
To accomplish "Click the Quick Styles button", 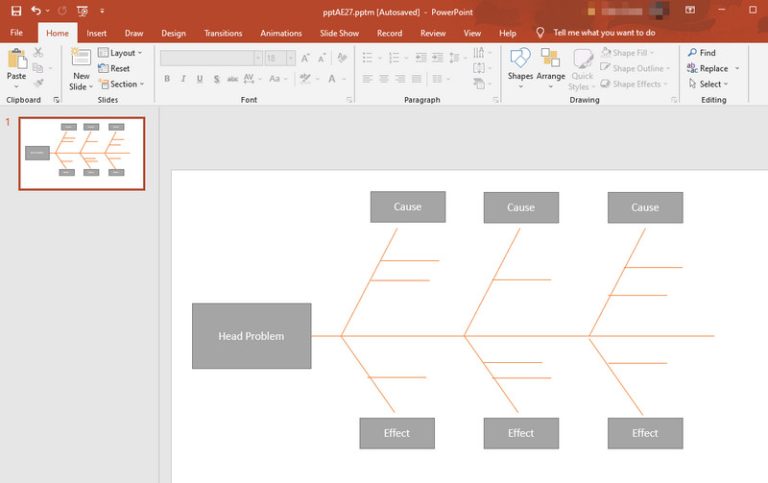I will pyautogui.click(x=582, y=69).
